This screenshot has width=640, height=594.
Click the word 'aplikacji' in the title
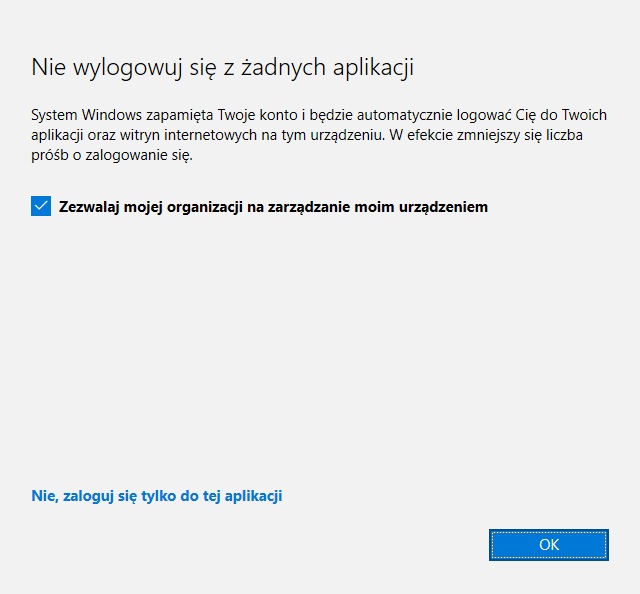(x=373, y=68)
